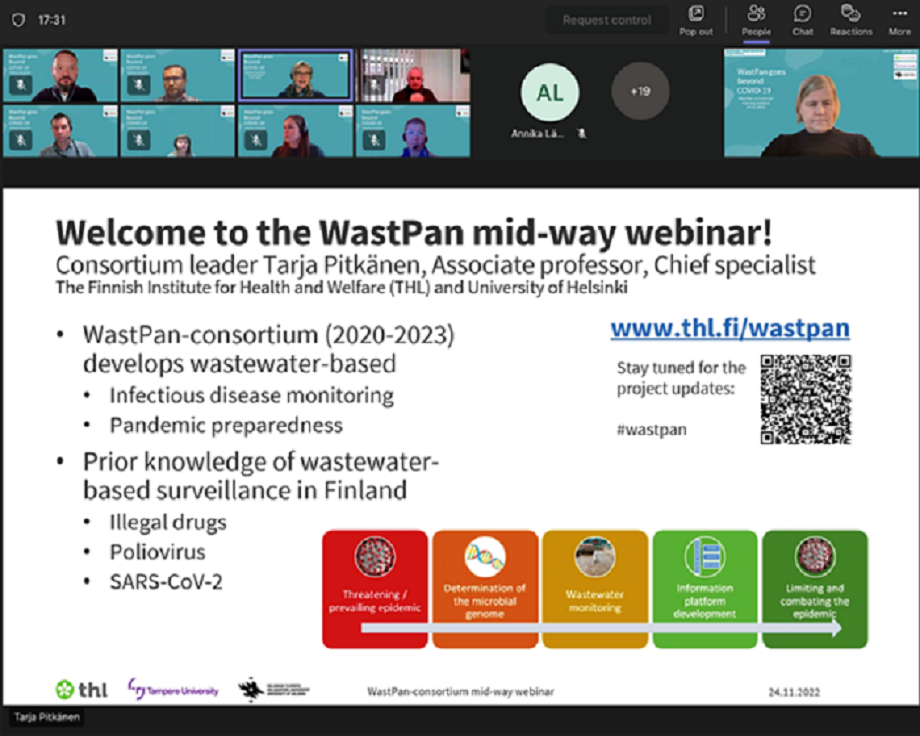Click the Tarja Pitkänen name label
The image size is (920, 736).
[48, 717]
